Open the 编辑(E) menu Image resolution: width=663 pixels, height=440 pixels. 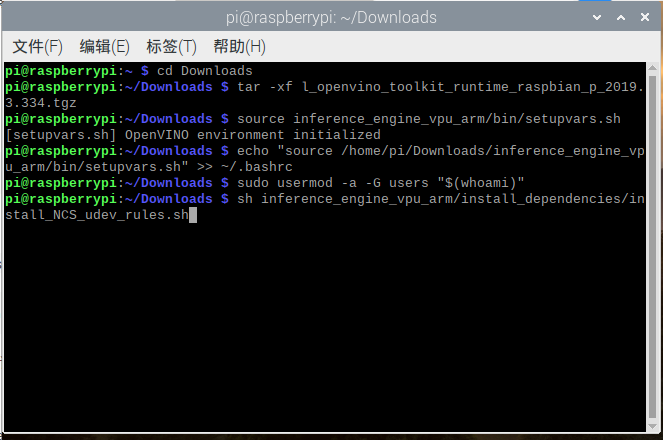pyautogui.click(x=104, y=46)
